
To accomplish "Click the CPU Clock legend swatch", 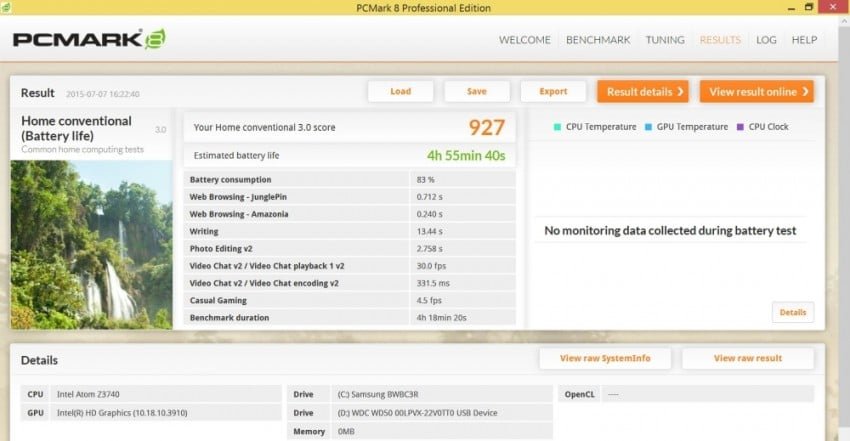I will 740,127.
